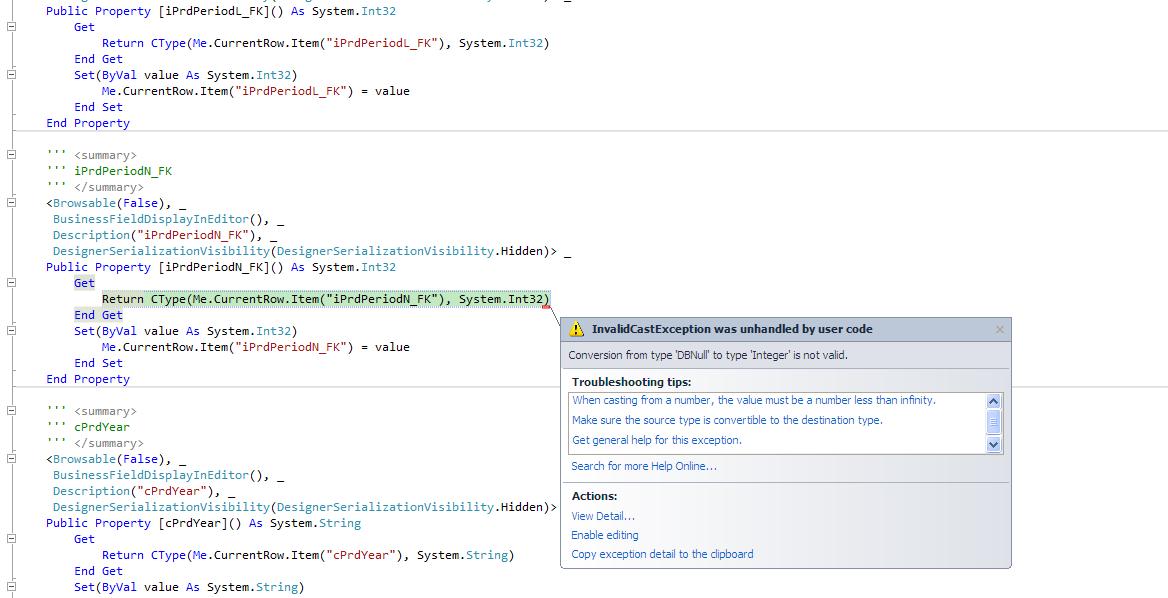1168x598 pixels.
Task: Click the troubleshooting tips scrollbar thumb
Action: click(x=993, y=422)
